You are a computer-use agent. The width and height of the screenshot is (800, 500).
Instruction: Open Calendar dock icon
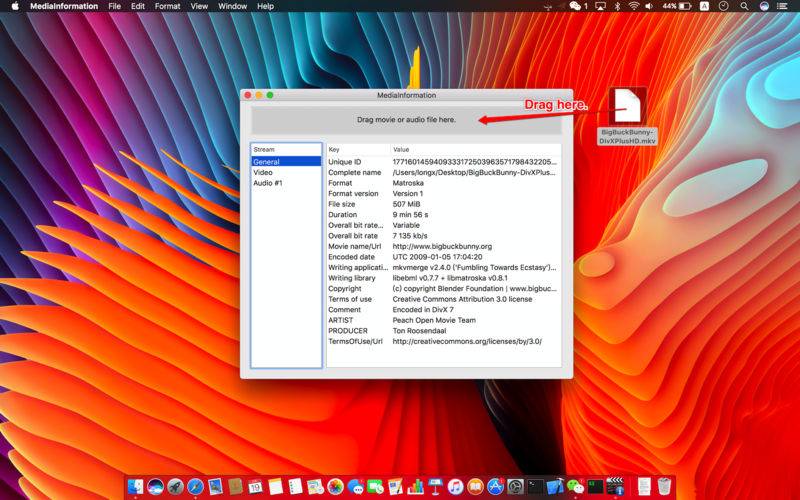click(255, 486)
